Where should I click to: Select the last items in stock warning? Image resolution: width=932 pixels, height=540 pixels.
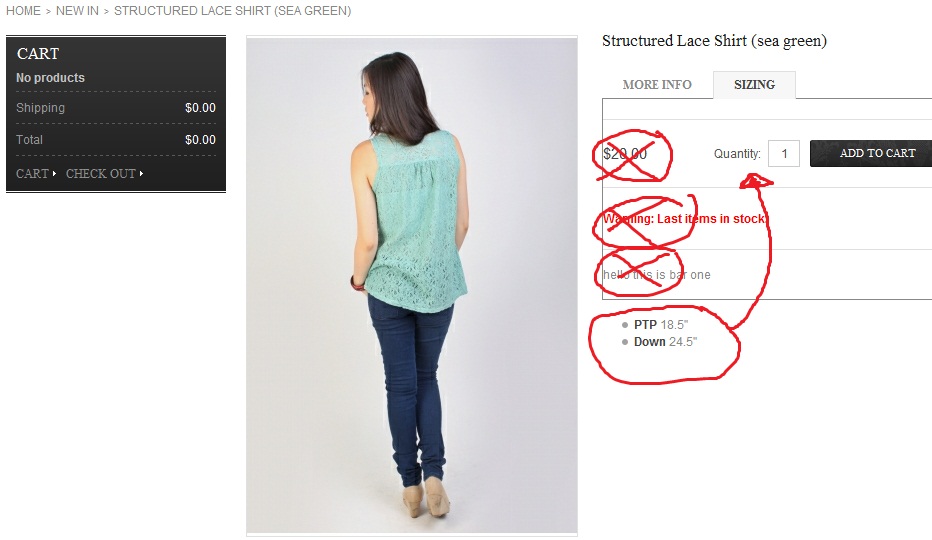click(x=685, y=219)
